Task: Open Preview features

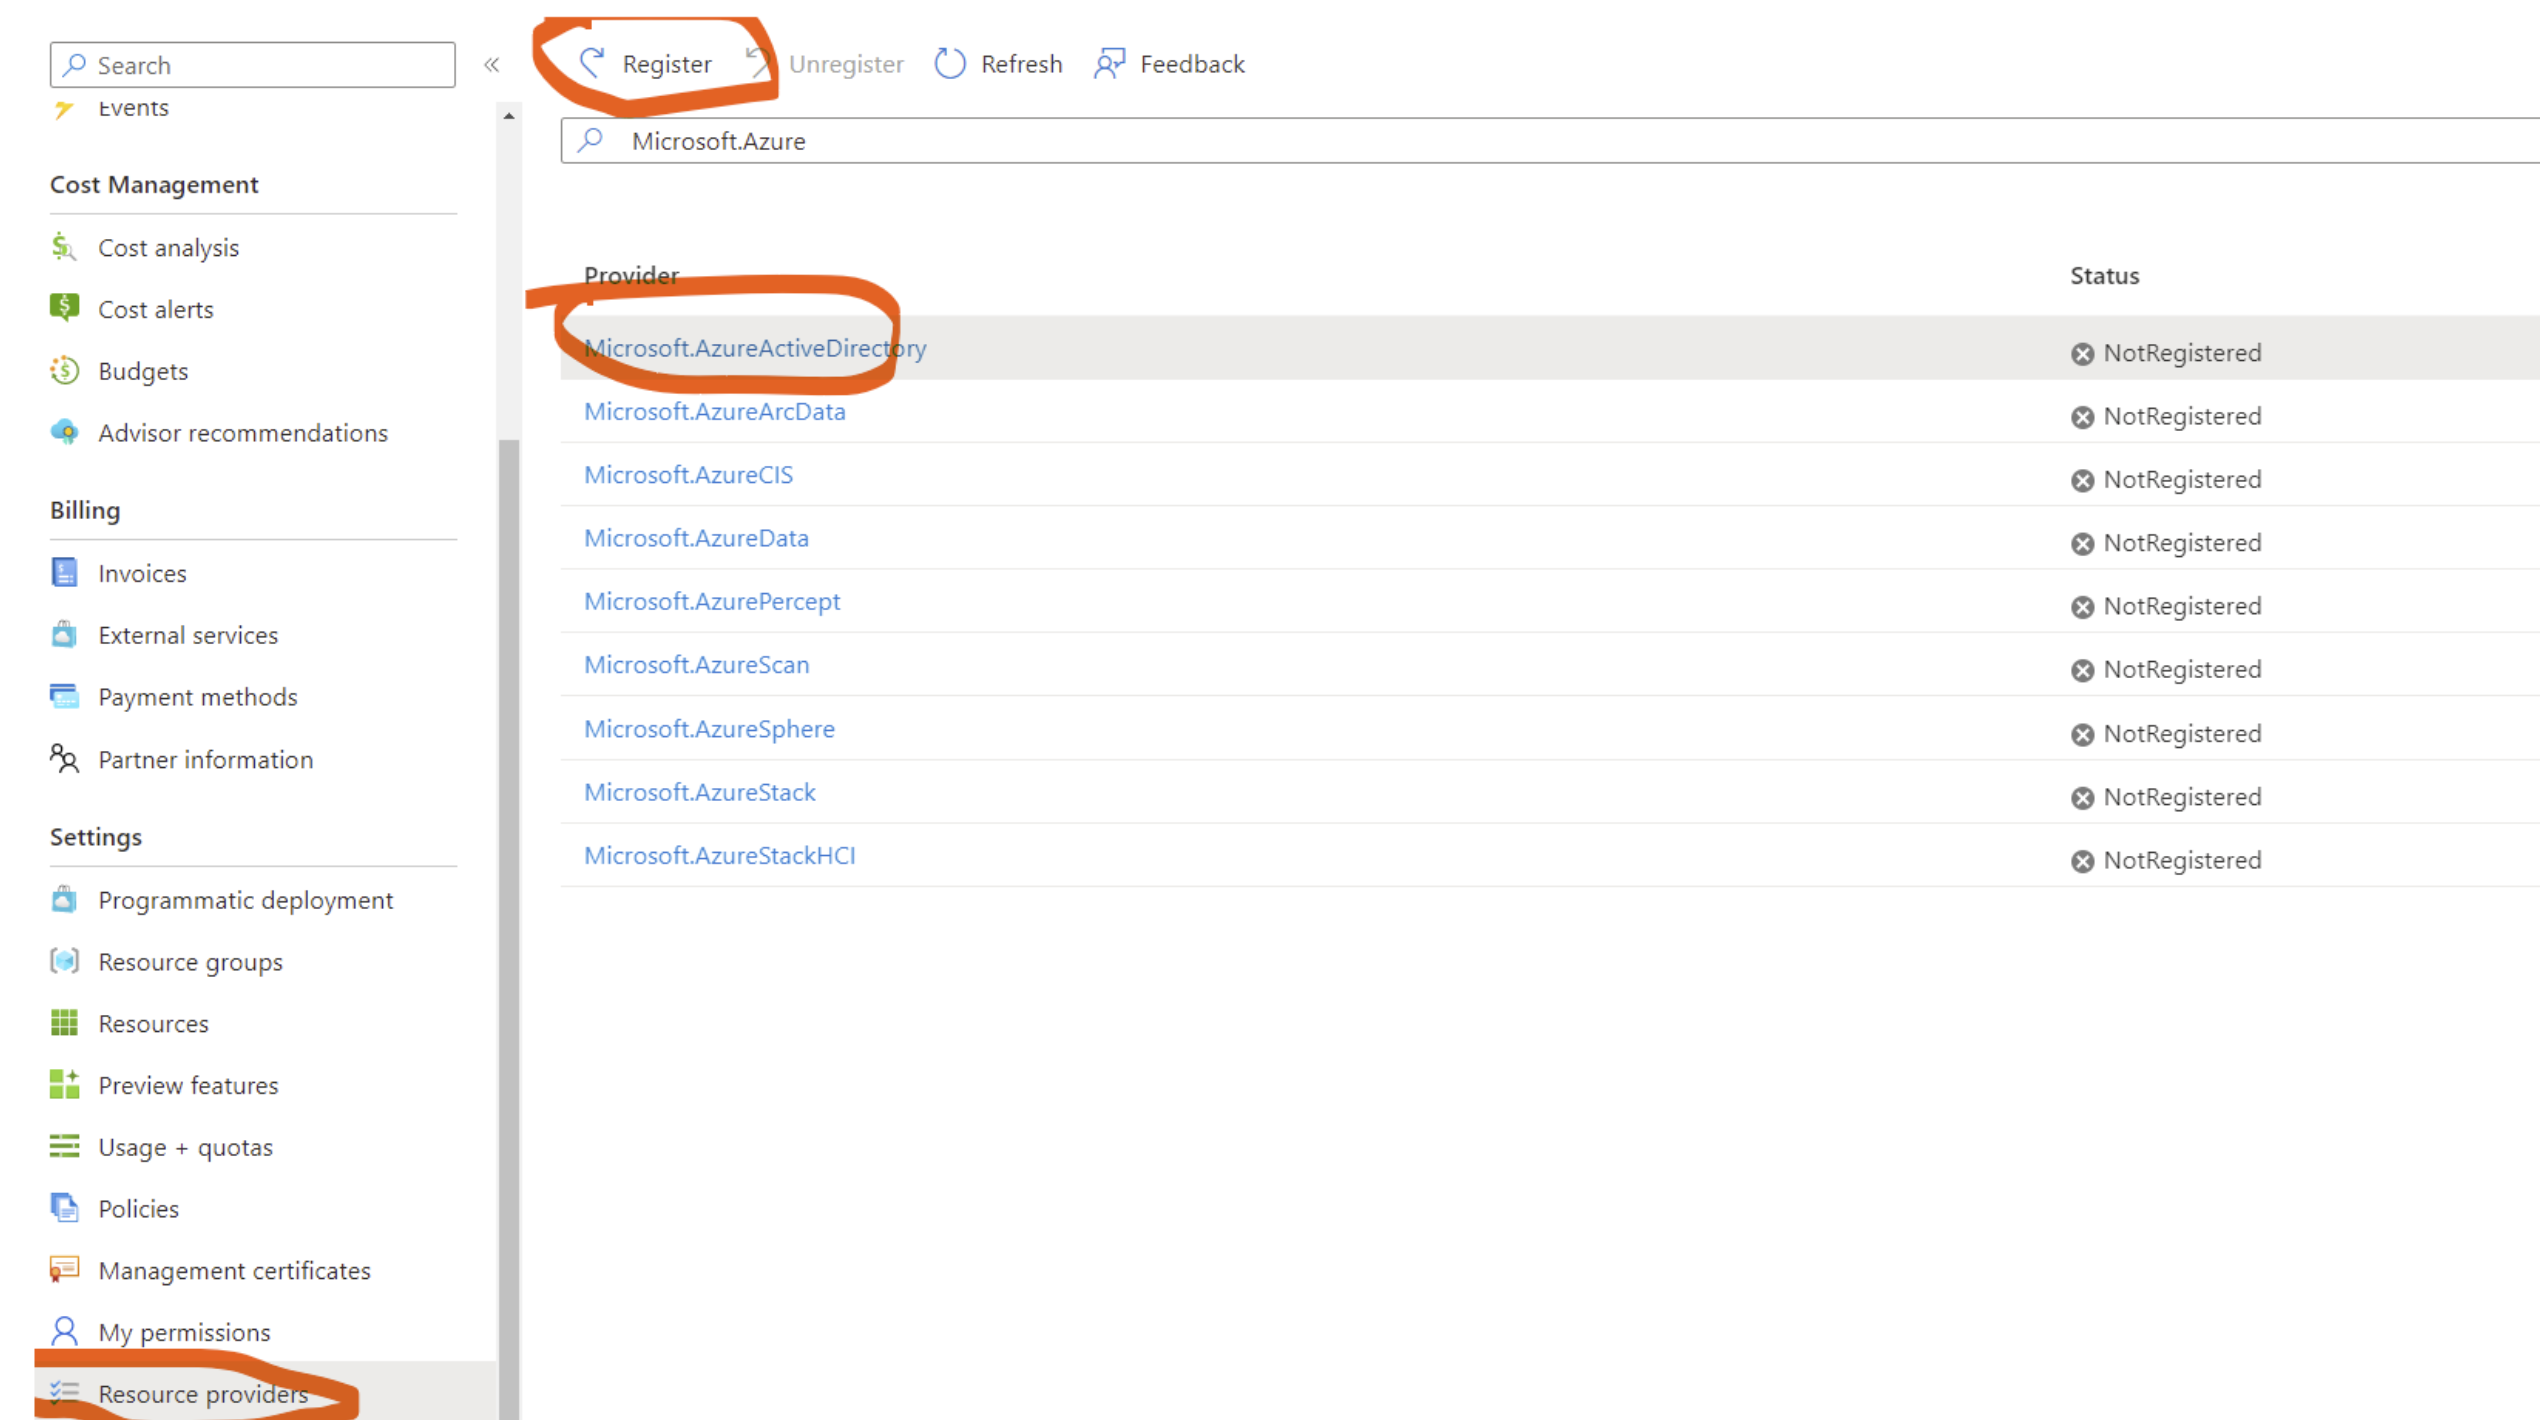Action: tap(188, 1085)
